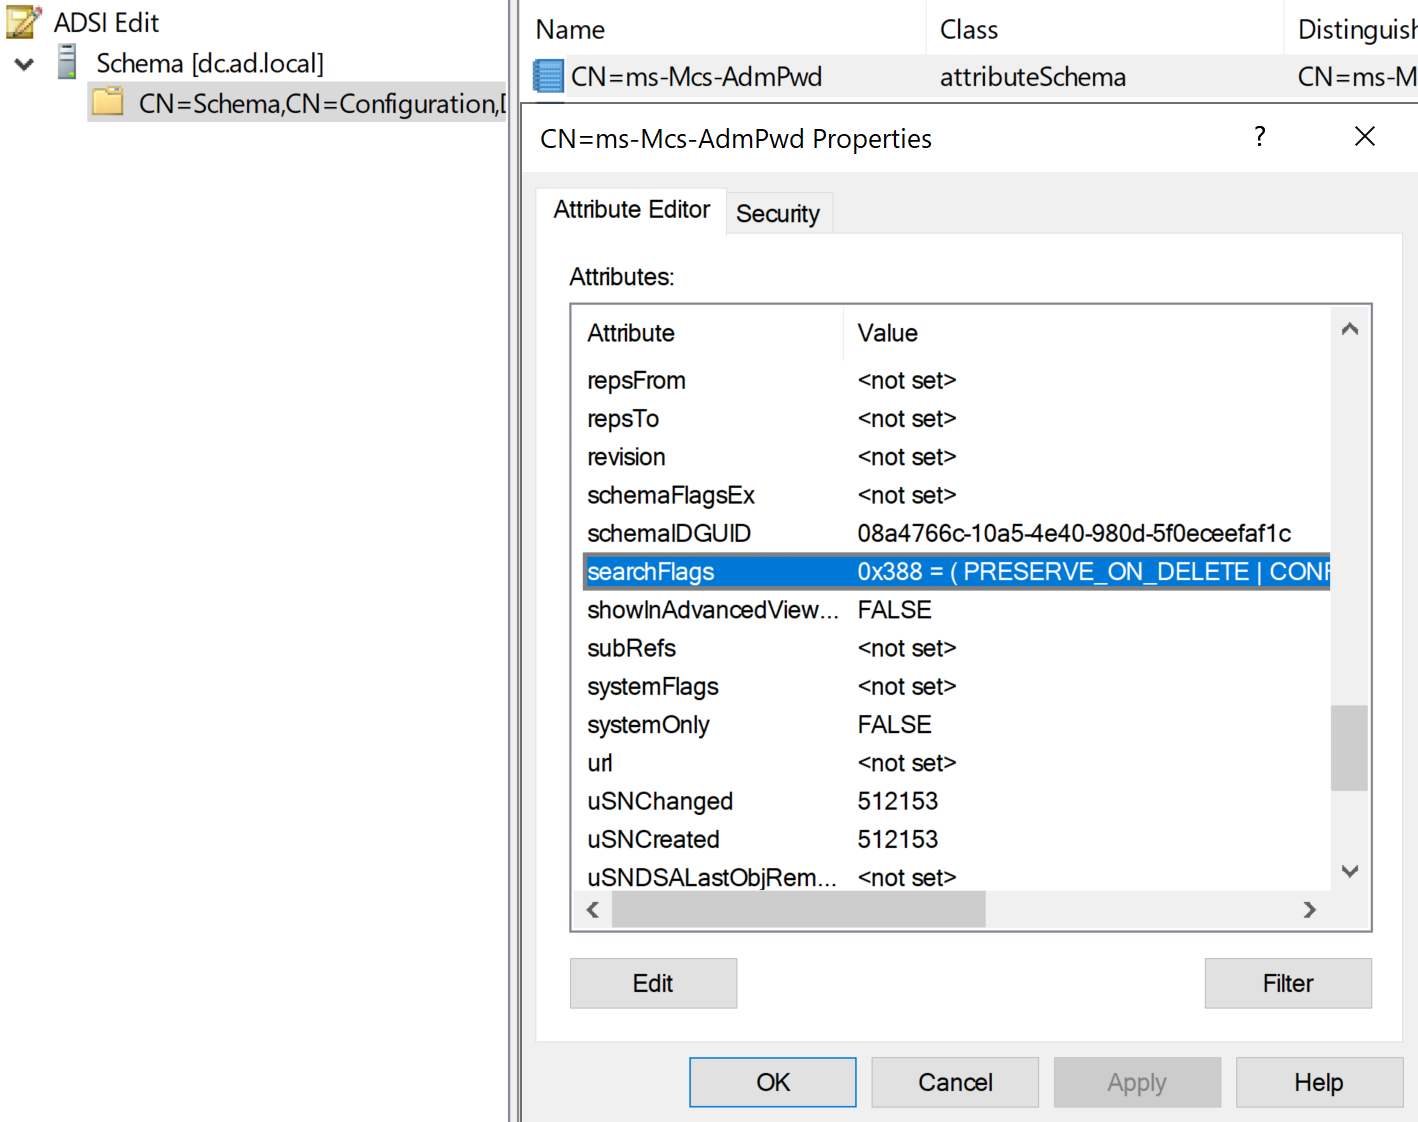Click the Cancel button
This screenshot has height=1122, width=1418.
(955, 1082)
